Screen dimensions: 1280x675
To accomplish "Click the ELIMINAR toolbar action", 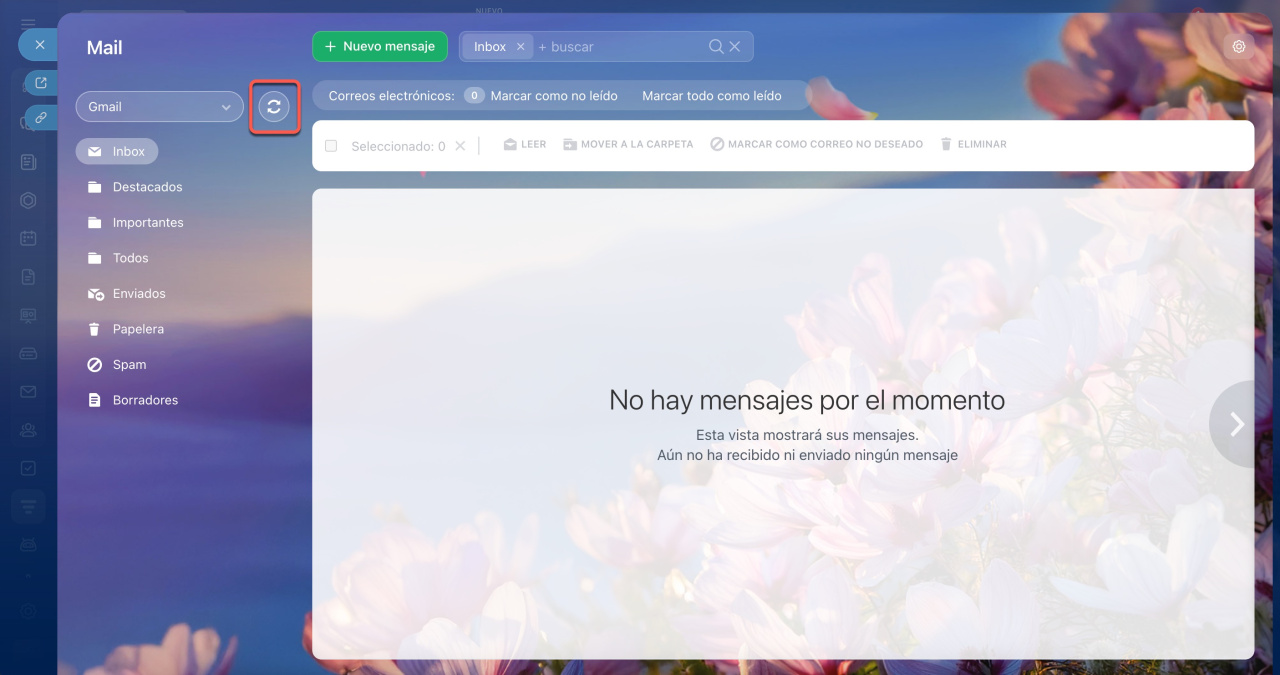I will tap(973, 145).
